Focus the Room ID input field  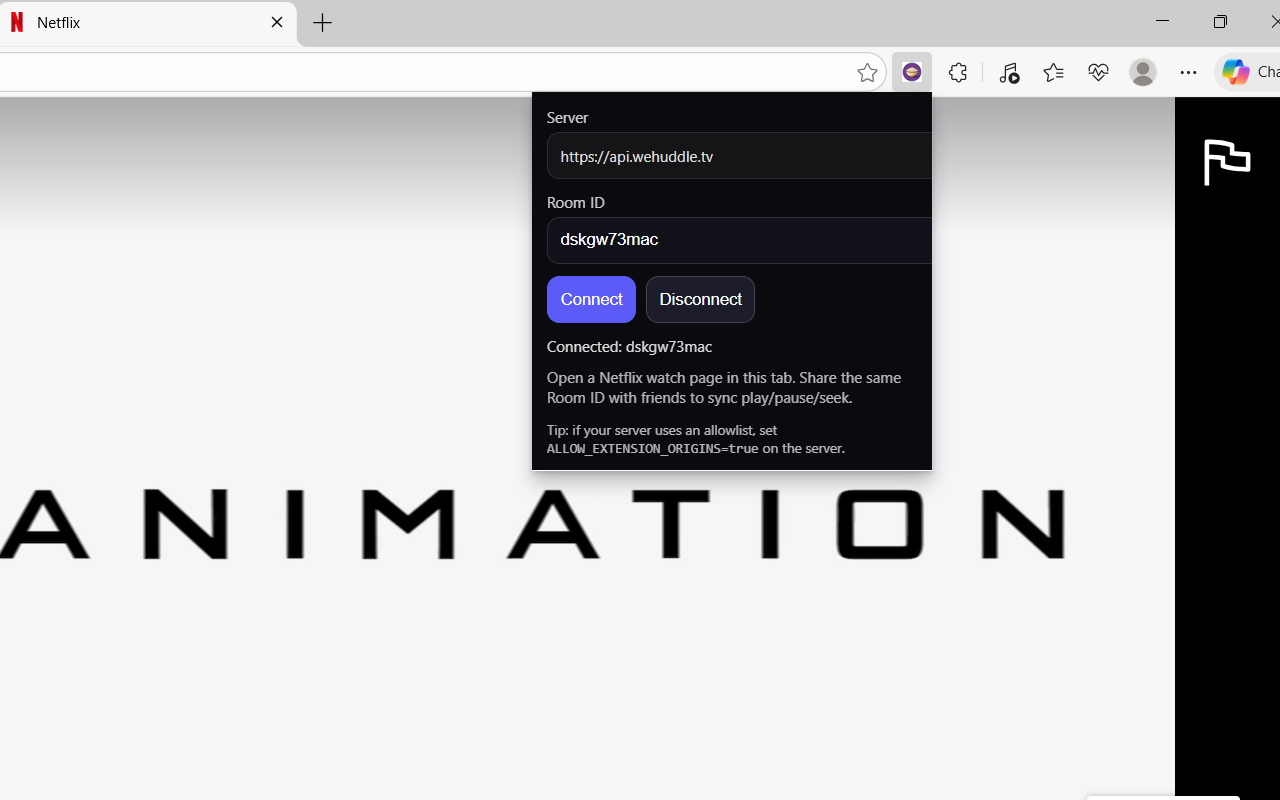(739, 240)
